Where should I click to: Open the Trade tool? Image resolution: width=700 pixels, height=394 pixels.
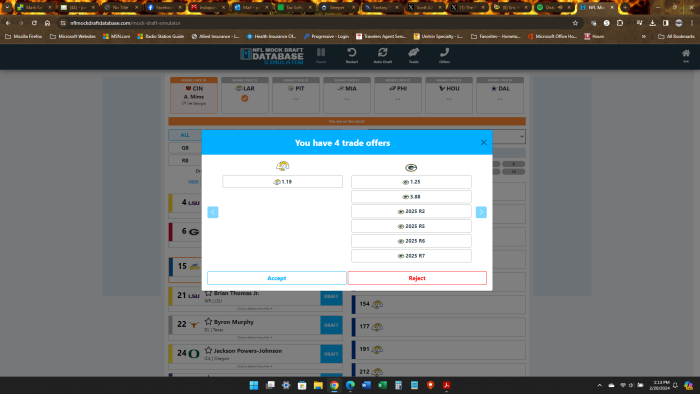(413, 56)
